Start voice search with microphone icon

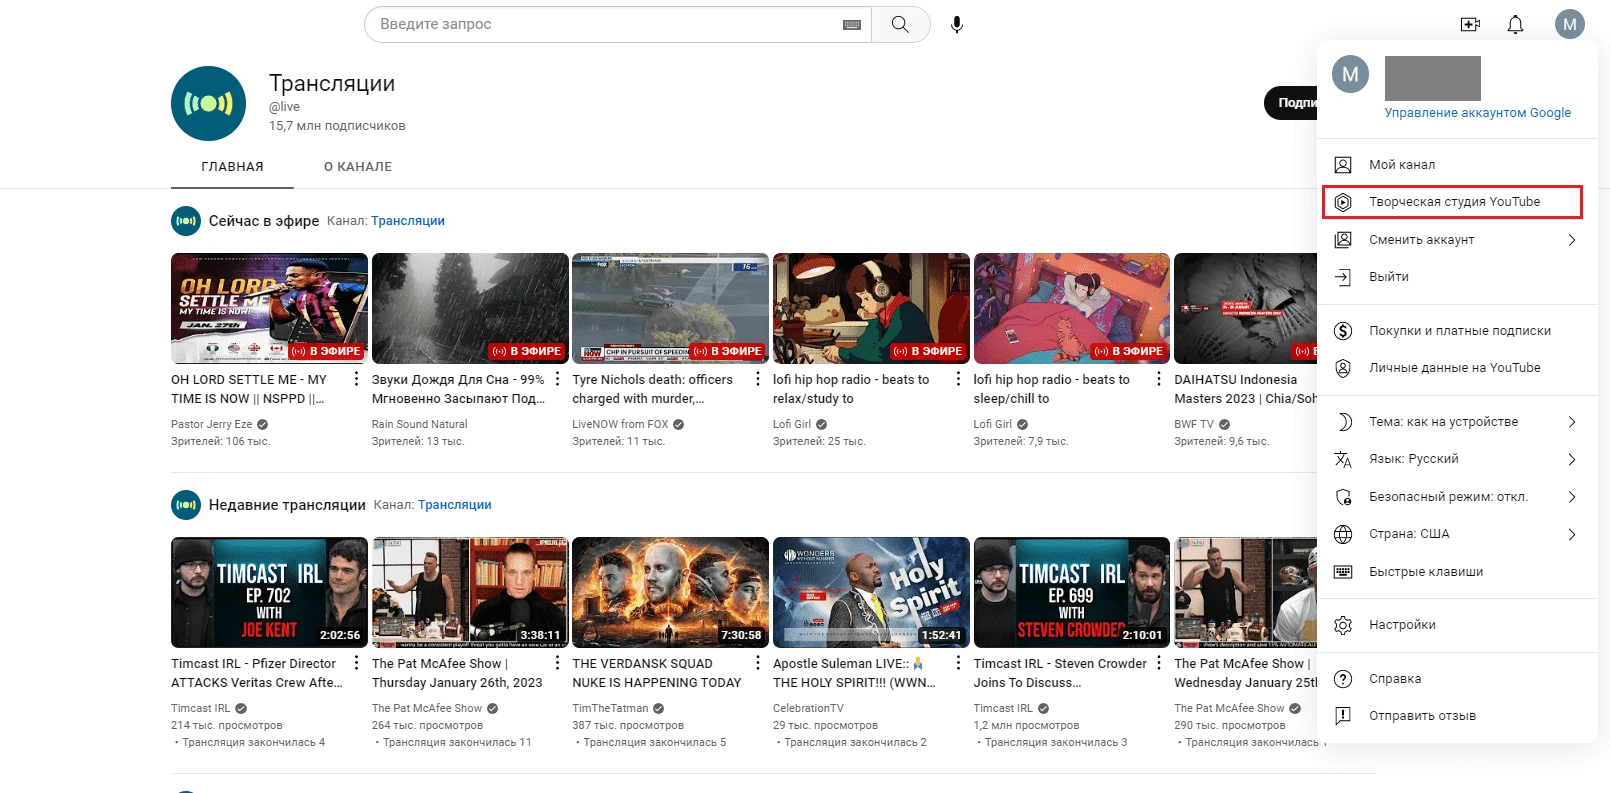point(957,24)
